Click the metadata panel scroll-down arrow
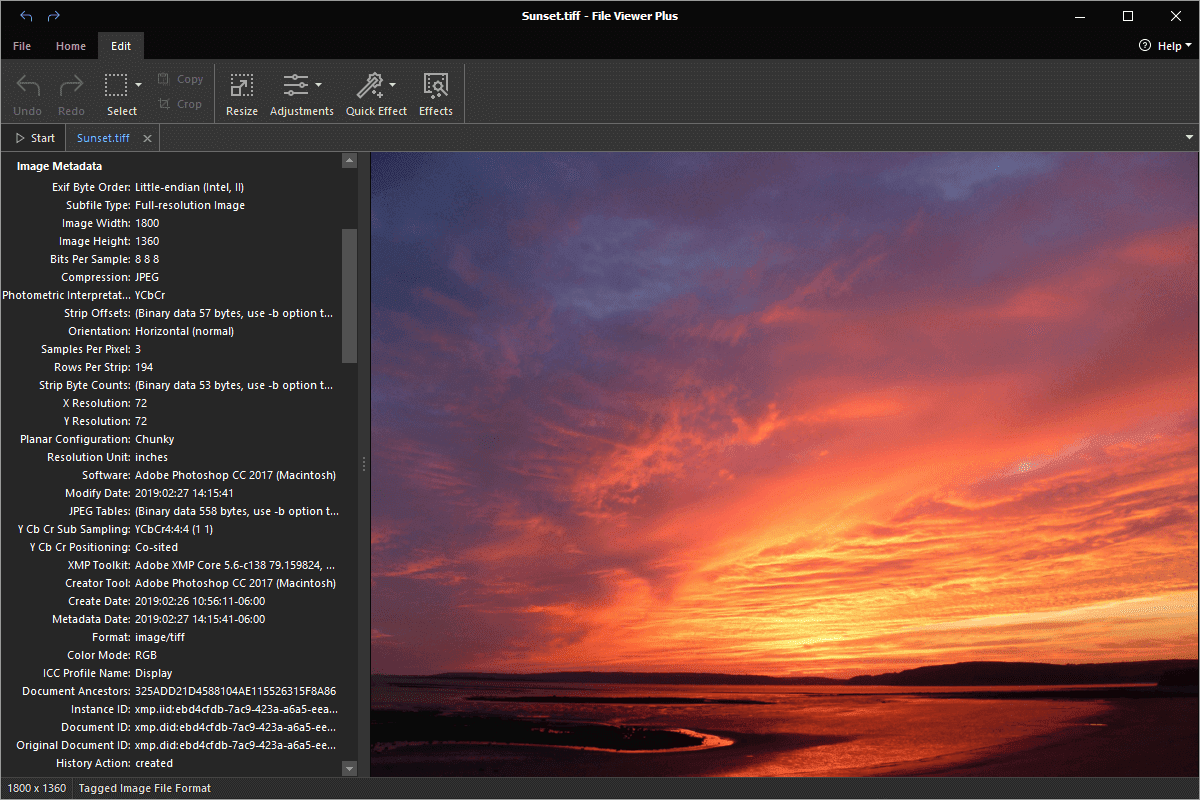 coord(349,768)
